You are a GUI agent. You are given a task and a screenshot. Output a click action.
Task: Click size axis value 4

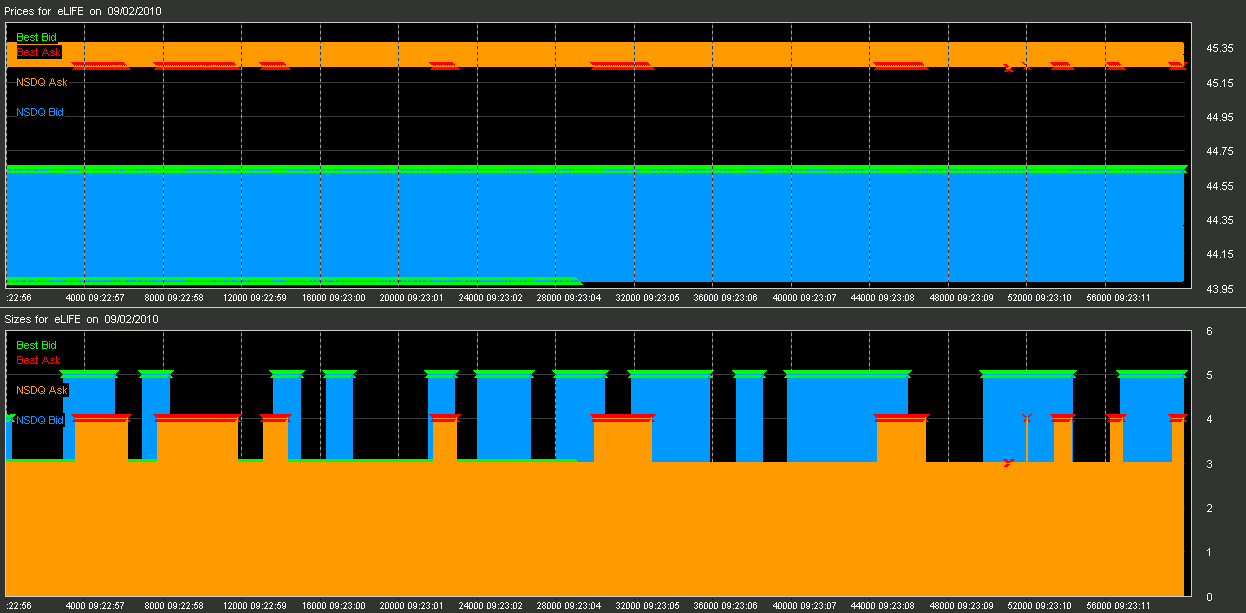[1210, 419]
